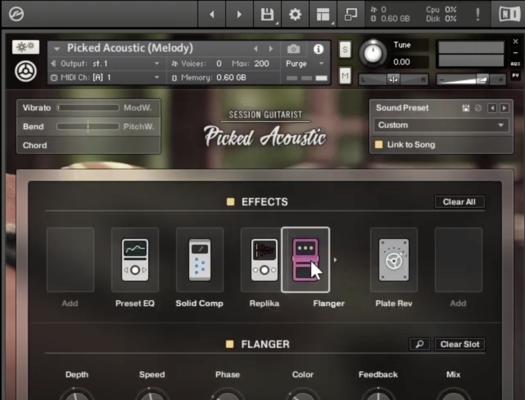Save sound preset icon
Viewport: 525px width, 400px height.
click(x=466, y=108)
